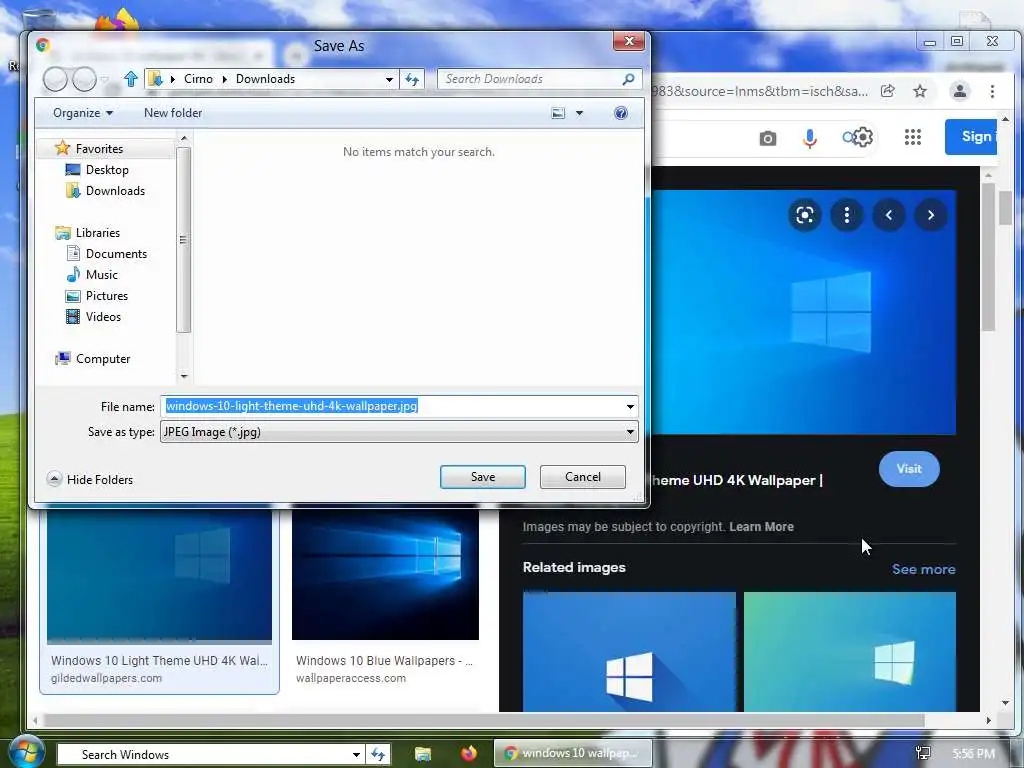This screenshot has width=1024, height=768.
Task: Open file explorer from taskbar
Action: pyautogui.click(x=423, y=754)
